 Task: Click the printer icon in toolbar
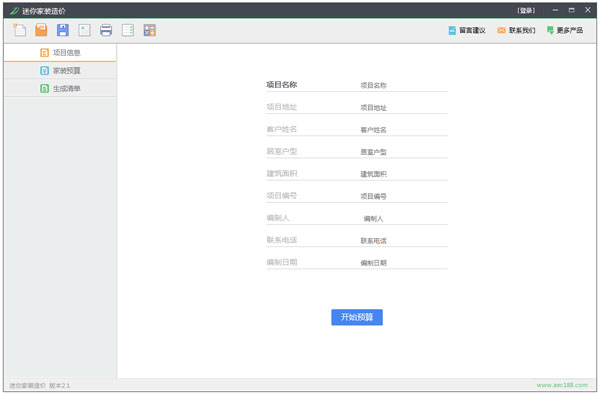(x=106, y=30)
